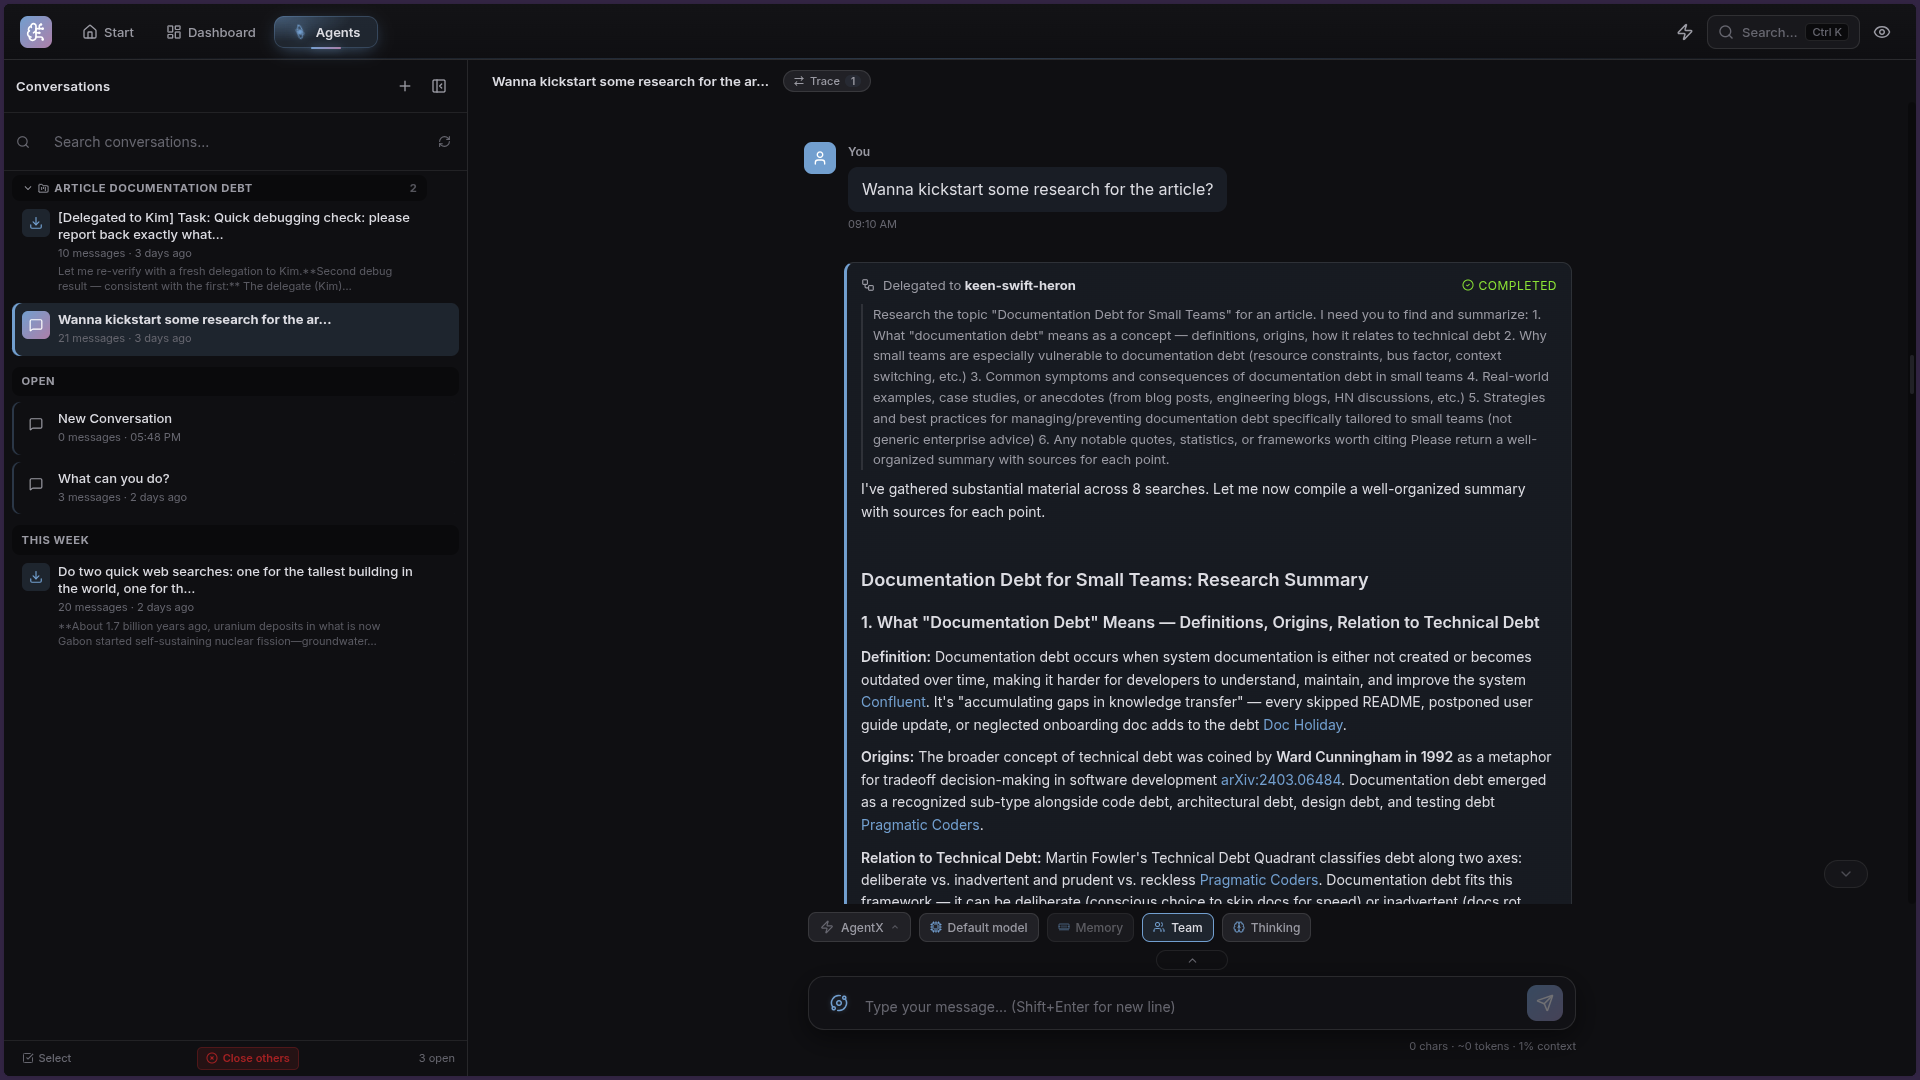Collapse the Conversations sidebar panel

[x=439, y=86]
